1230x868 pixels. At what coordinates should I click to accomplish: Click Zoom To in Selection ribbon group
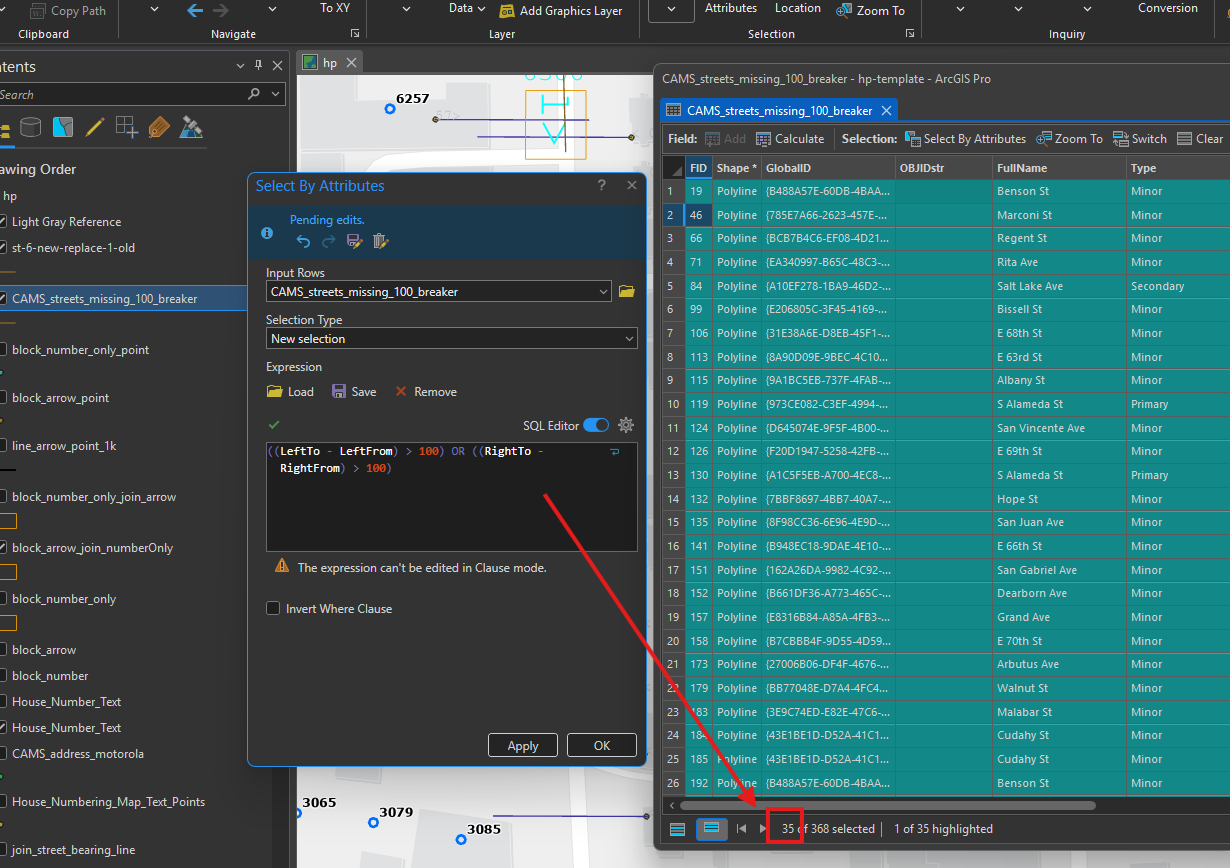pyautogui.click(x=869, y=10)
